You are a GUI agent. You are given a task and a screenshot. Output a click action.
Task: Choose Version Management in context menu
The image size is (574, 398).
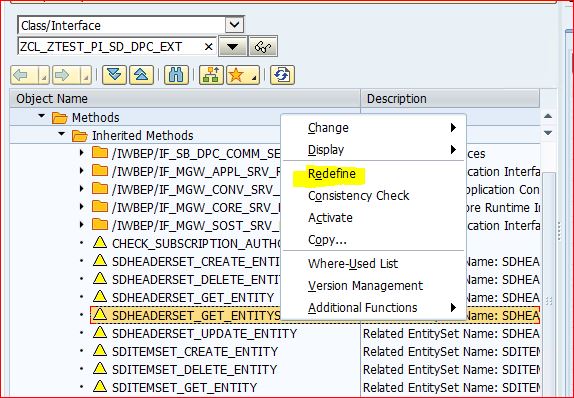[x=373, y=286]
